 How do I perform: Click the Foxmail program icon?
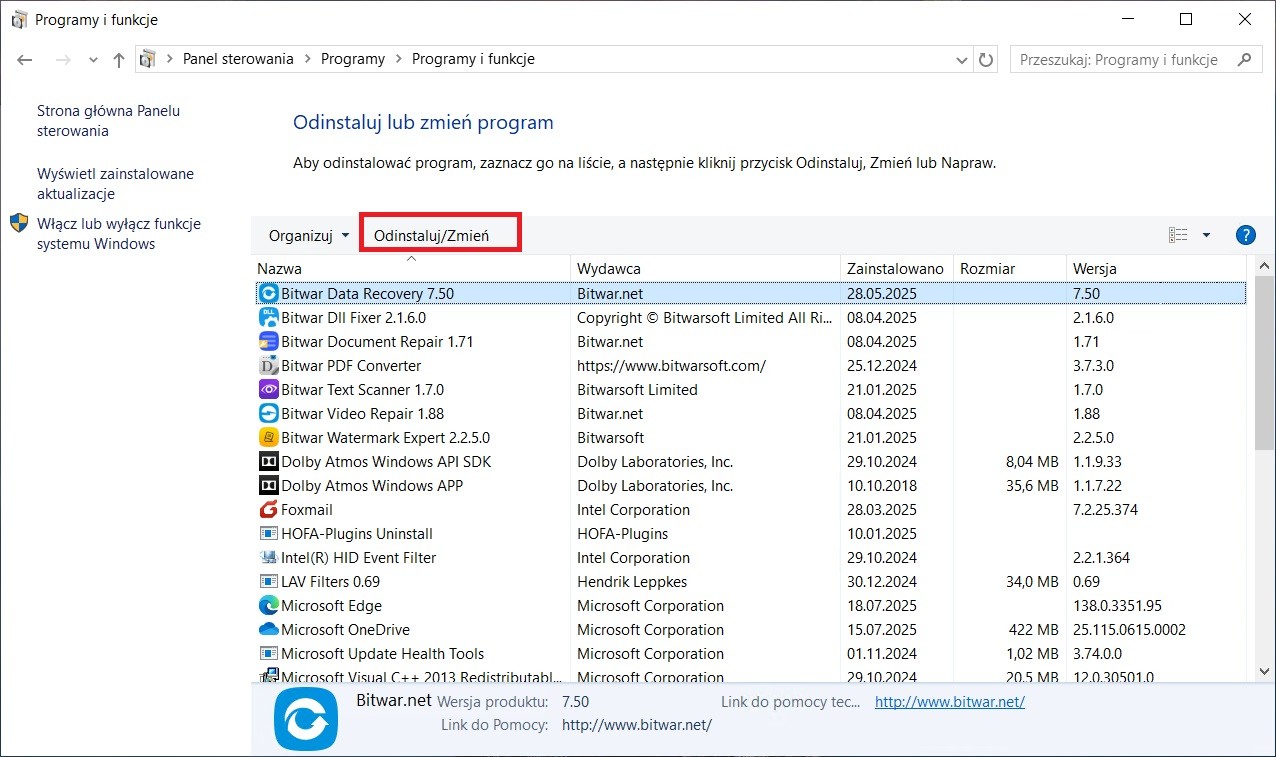point(268,509)
